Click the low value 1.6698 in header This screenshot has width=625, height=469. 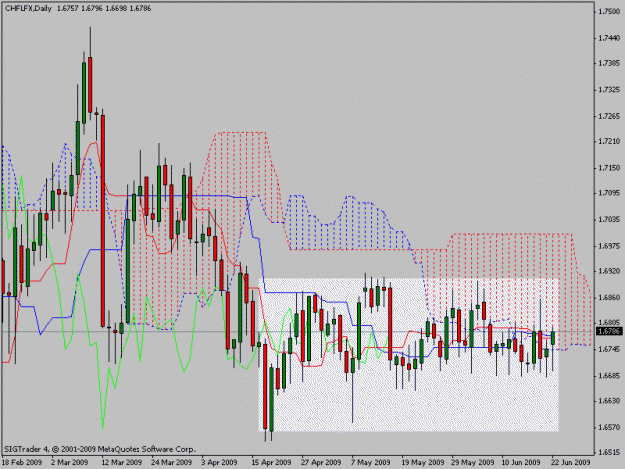[x=116, y=8]
